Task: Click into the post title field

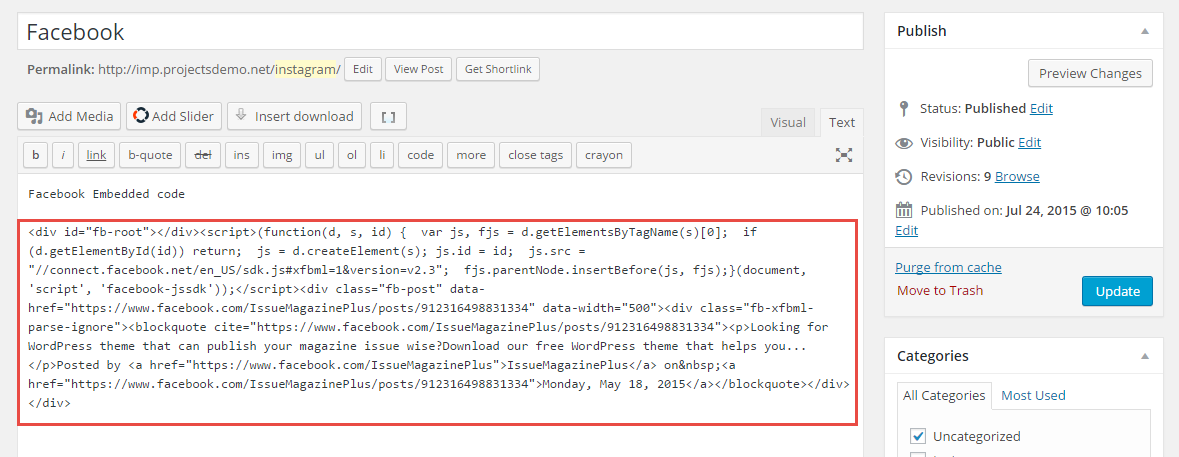Action: (440, 32)
